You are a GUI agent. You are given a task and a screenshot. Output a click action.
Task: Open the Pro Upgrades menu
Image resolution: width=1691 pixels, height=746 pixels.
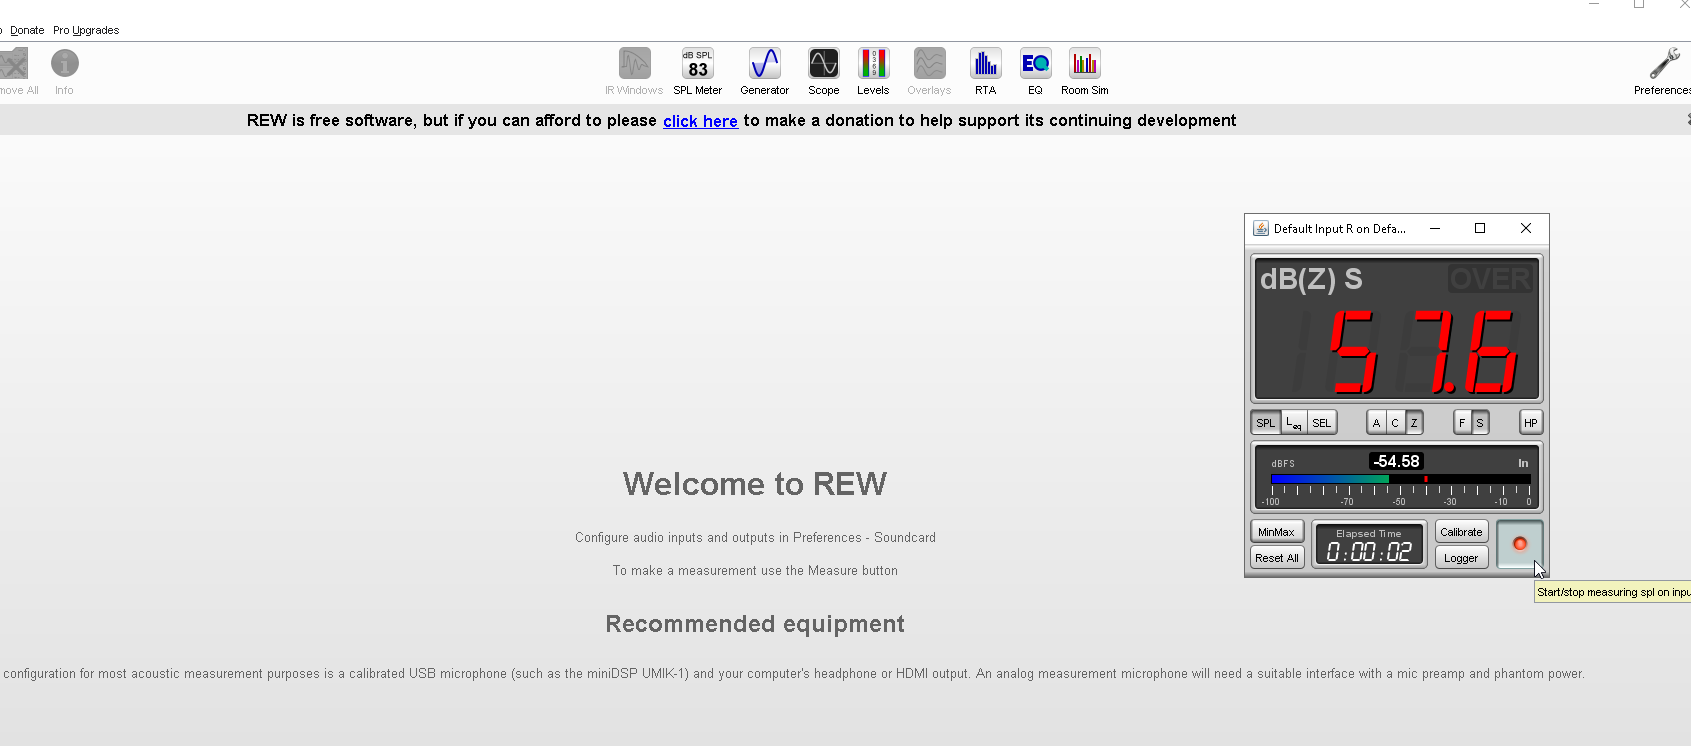click(86, 30)
